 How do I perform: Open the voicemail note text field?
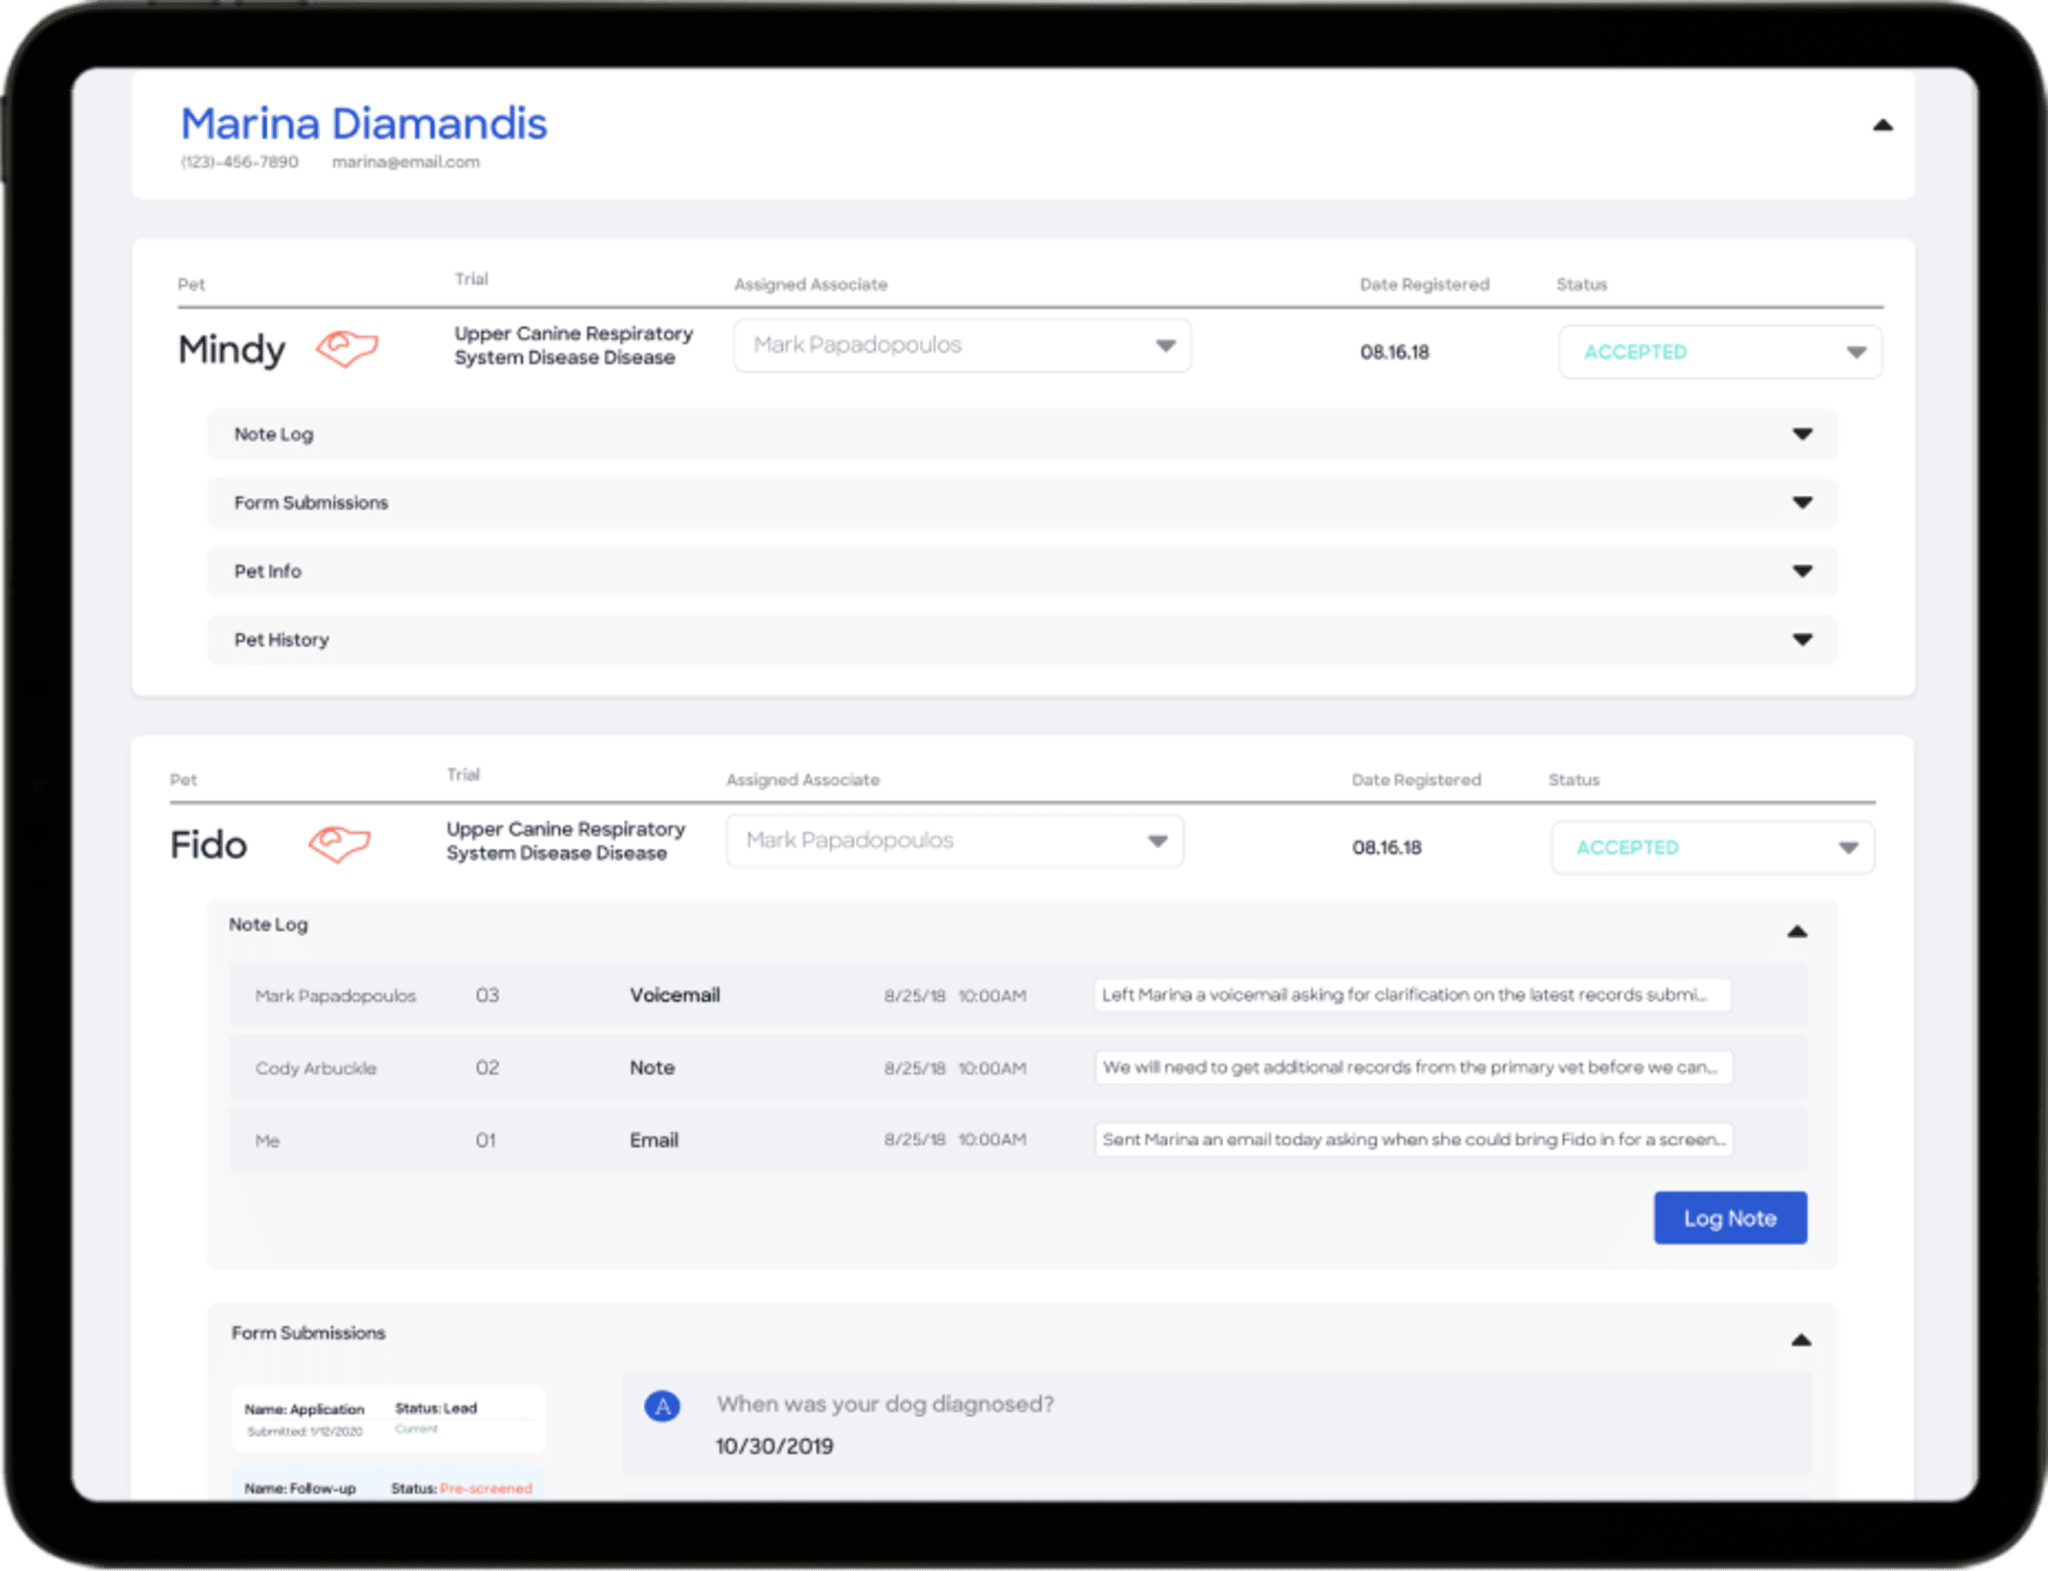click(x=1412, y=995)
